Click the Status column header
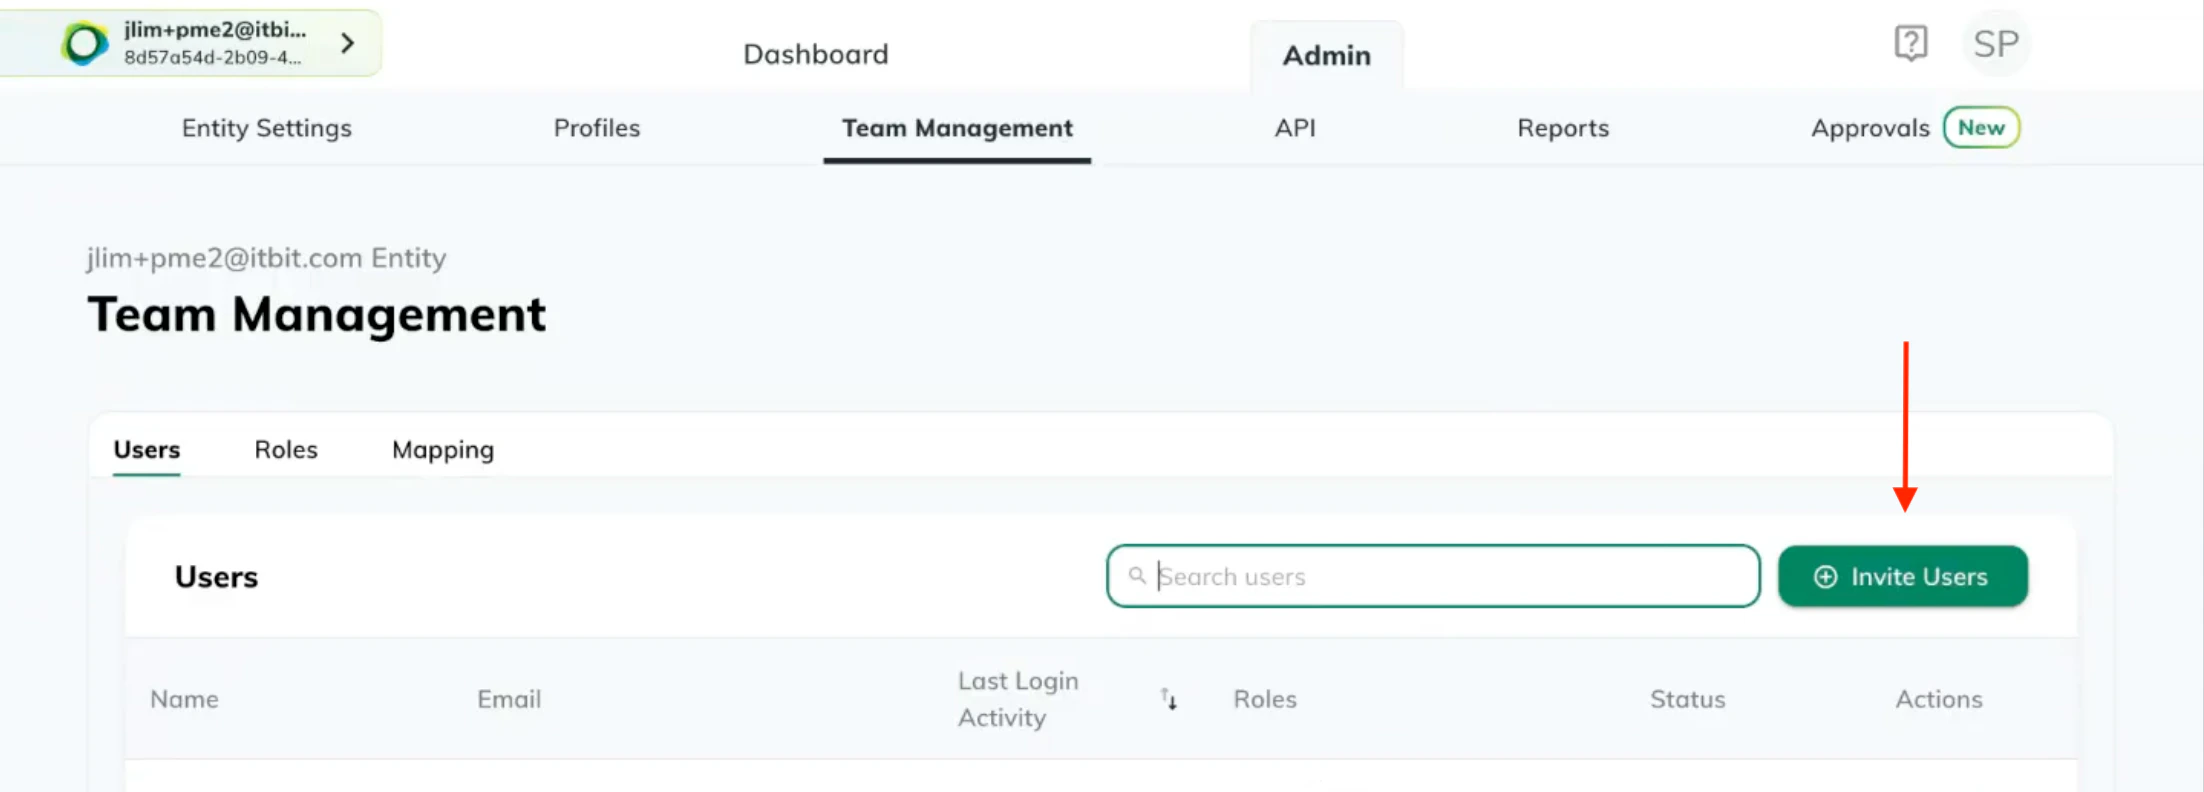 [x=1688, y=699]
